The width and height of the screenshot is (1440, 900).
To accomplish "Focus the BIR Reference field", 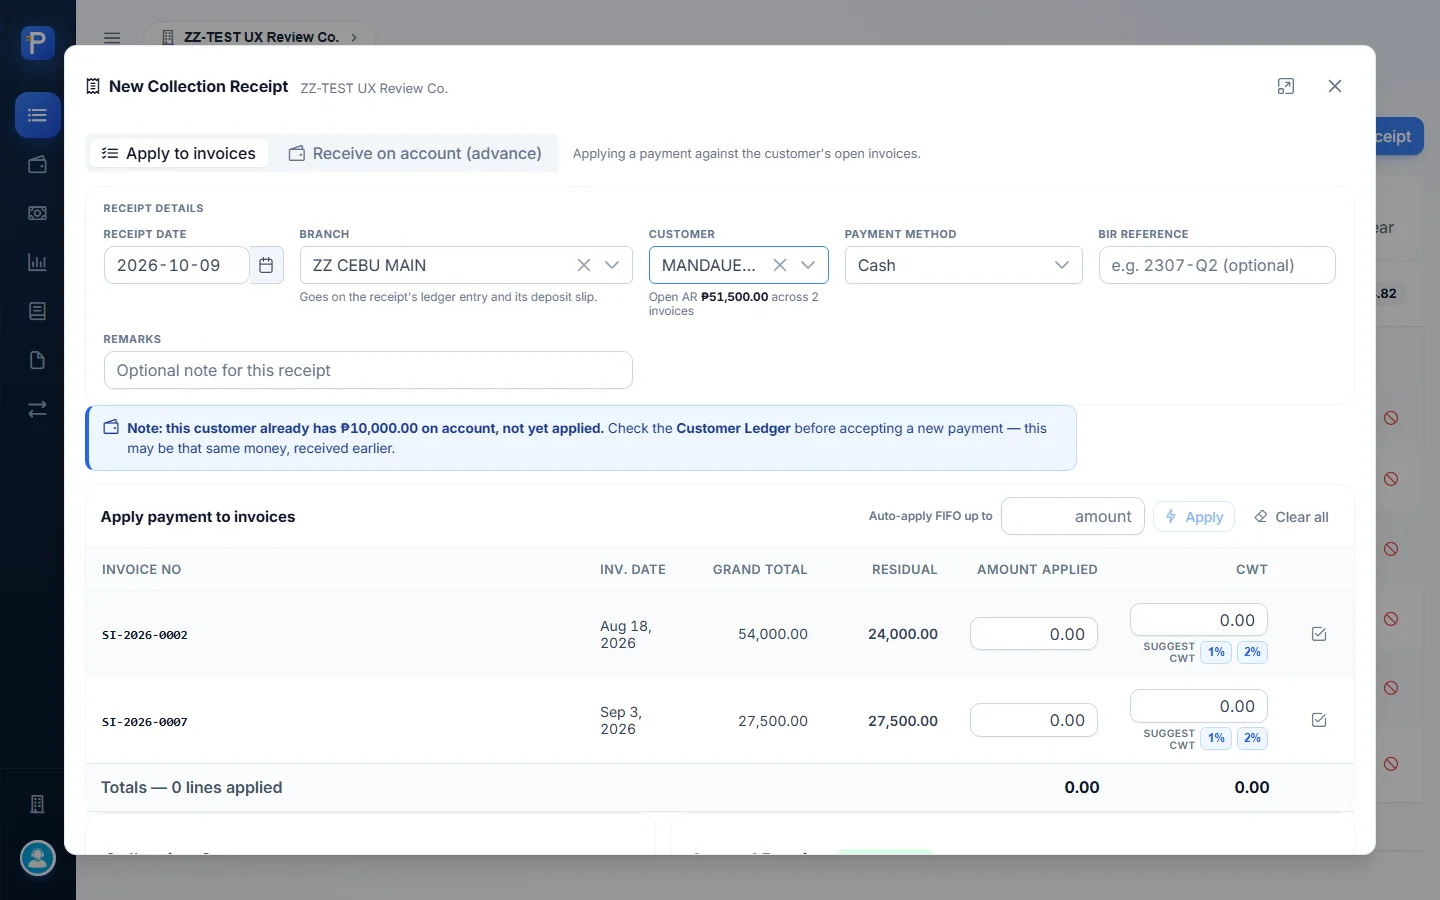I will (x=1216, y=265).
